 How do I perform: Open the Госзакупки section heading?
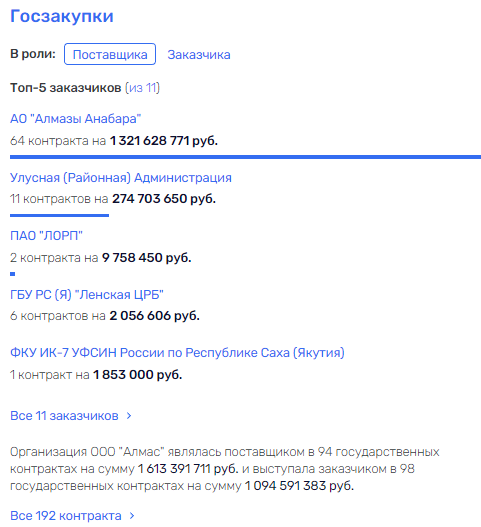pos(62,16)
